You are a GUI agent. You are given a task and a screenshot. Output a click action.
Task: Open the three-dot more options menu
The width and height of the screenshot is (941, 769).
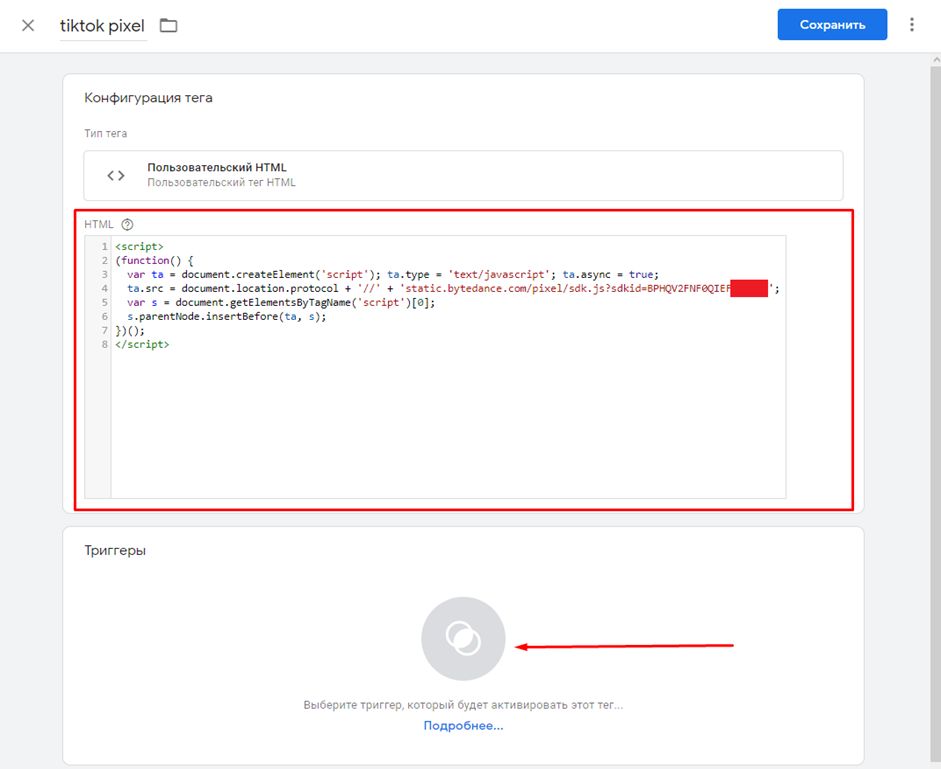point(911,25)
